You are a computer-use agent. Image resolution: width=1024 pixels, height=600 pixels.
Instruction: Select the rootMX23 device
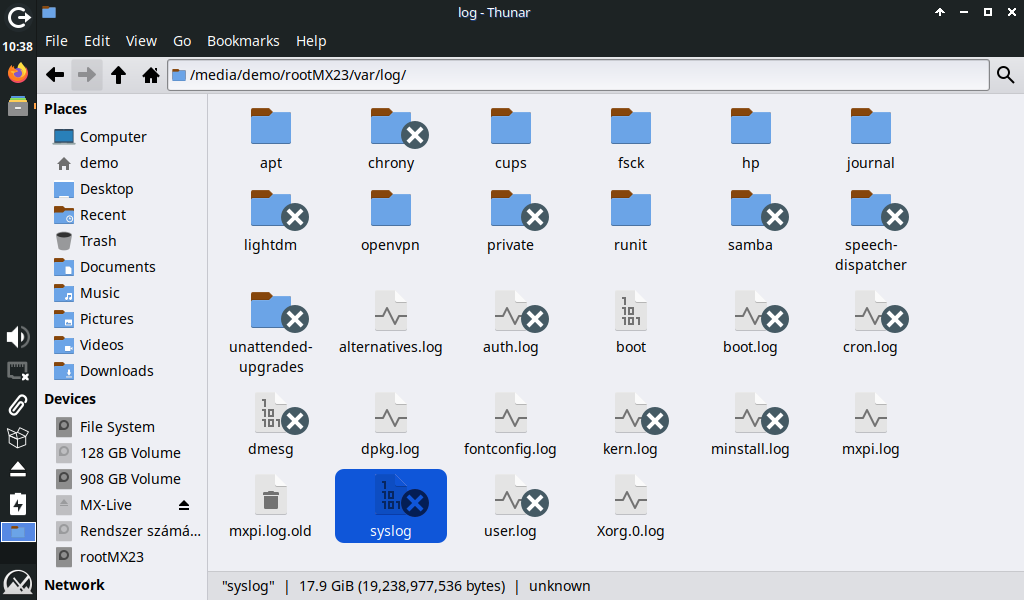point(111,557)
